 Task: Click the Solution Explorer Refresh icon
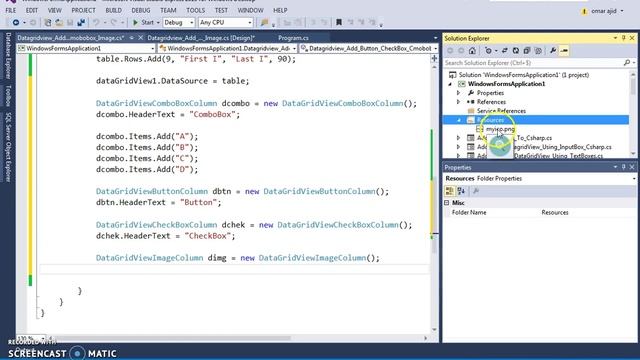(516, 51)
